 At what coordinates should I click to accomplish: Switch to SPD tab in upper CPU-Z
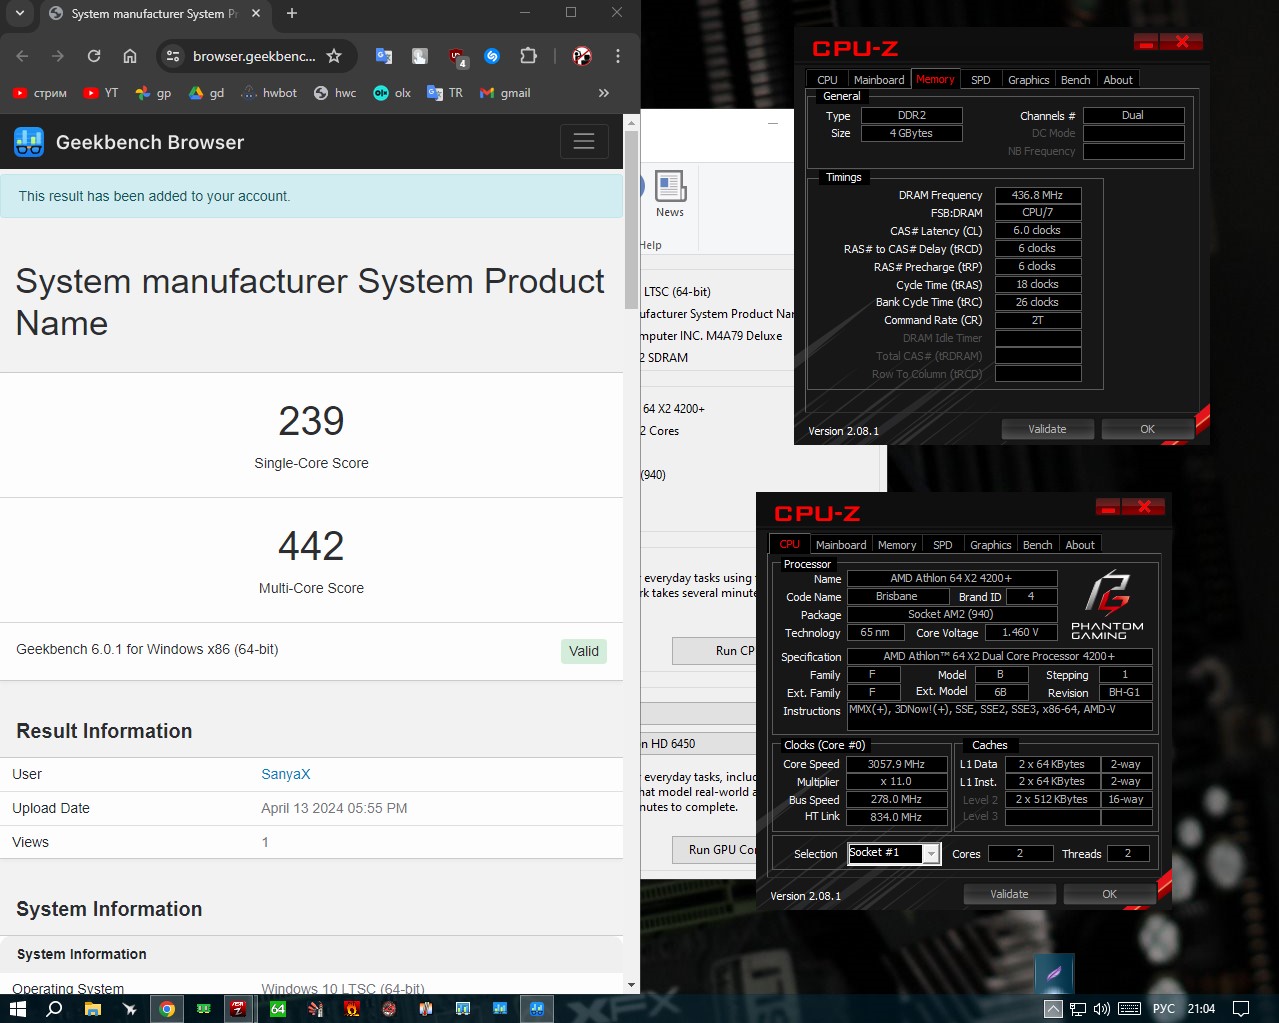coord(981,80)
